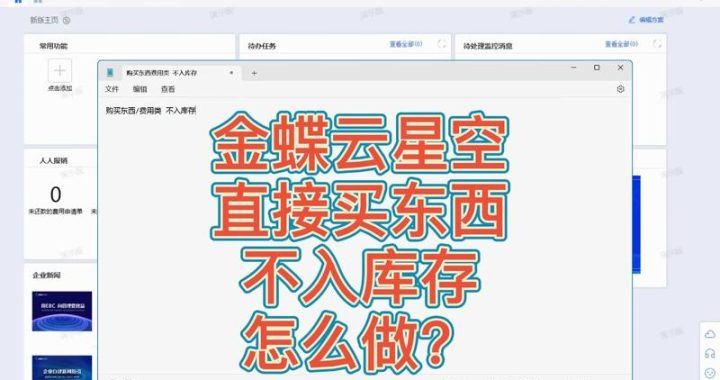Image resolution: width=720 pixels, height=380 pixels.
Task: Open the first 企业新闻 thumbnail
Action: 62,311
